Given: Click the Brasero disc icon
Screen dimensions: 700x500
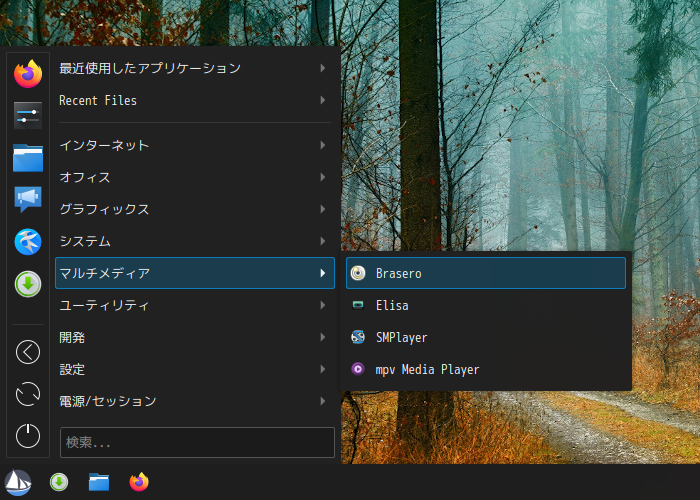Looking at the screenshot, I should (358, 273).
